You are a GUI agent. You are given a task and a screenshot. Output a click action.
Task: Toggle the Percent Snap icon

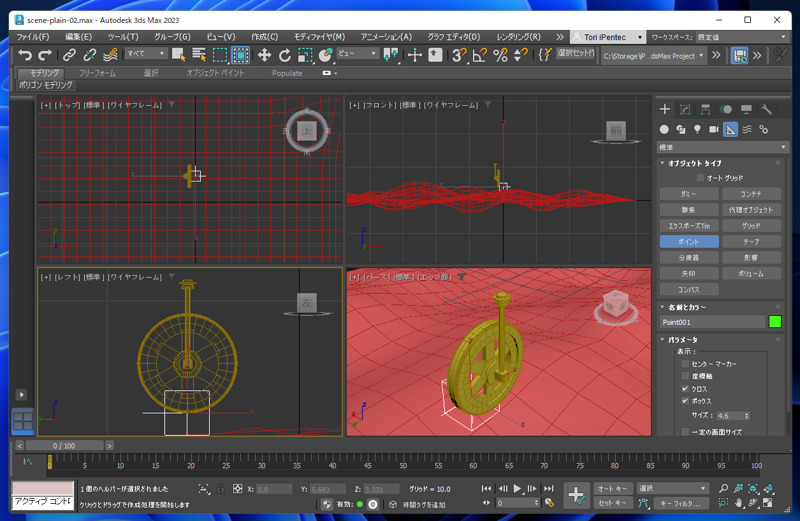pyautogui.click(x=501, y=55)
